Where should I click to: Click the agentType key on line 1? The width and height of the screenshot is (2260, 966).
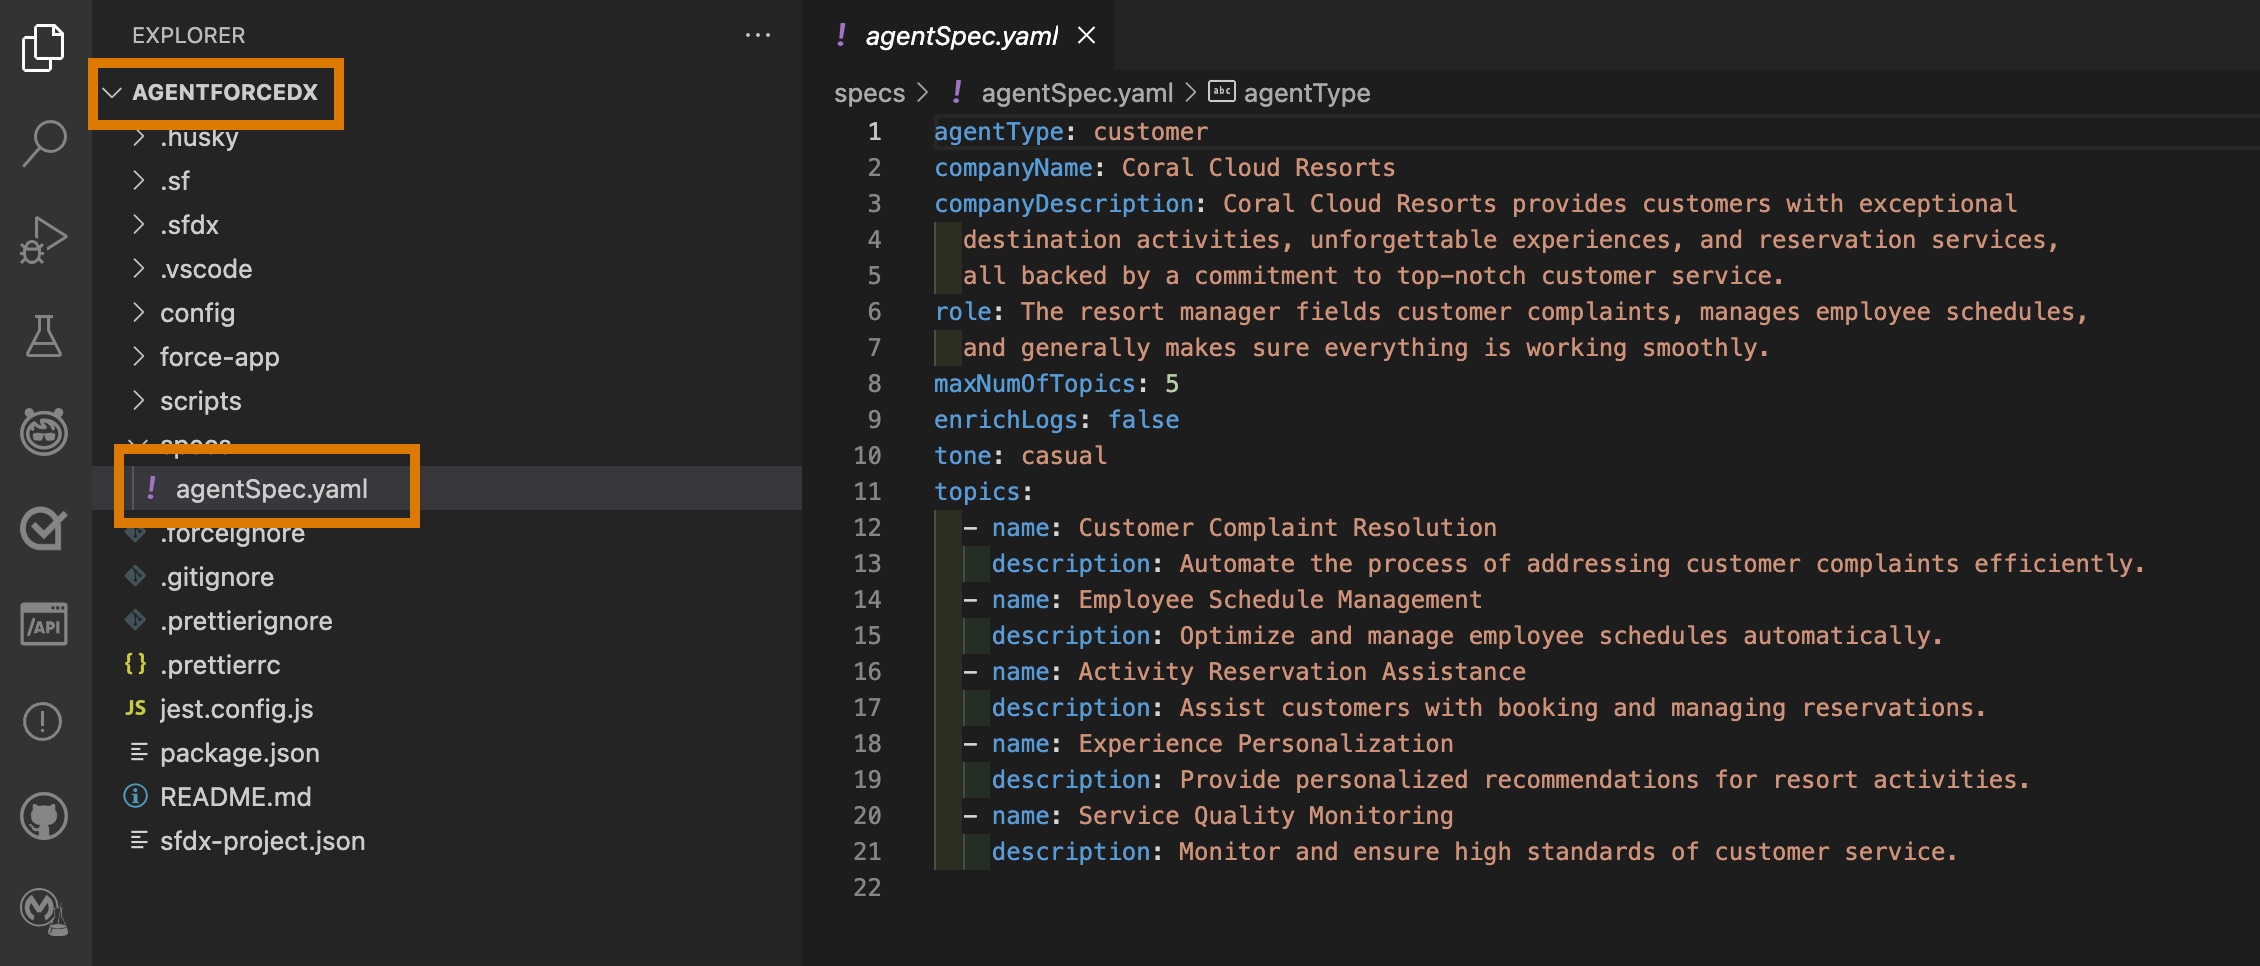click(998, 132)
